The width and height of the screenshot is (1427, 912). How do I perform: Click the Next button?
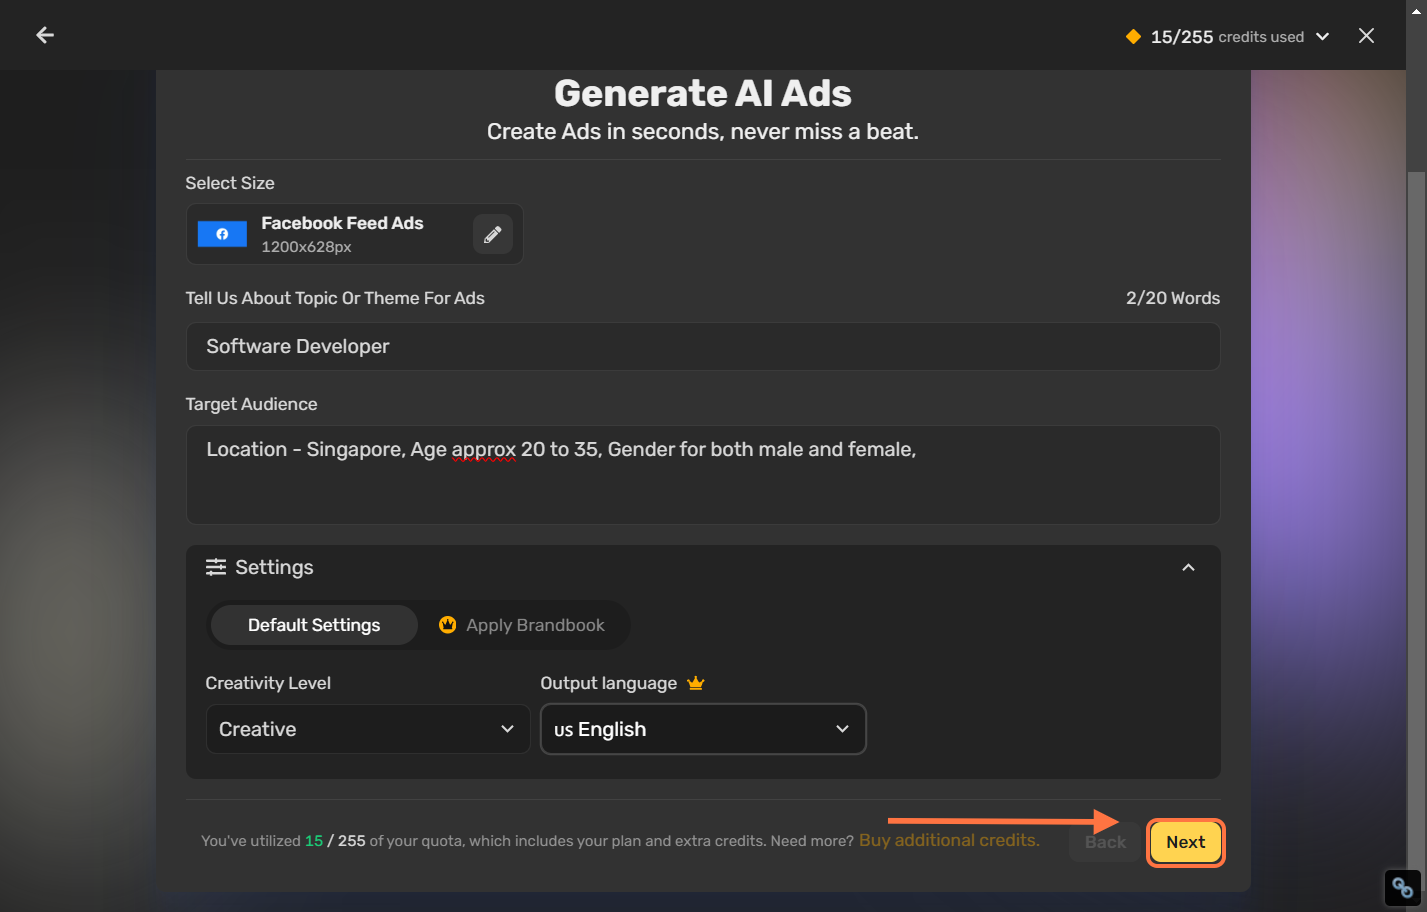click(x=1185, y=842)
